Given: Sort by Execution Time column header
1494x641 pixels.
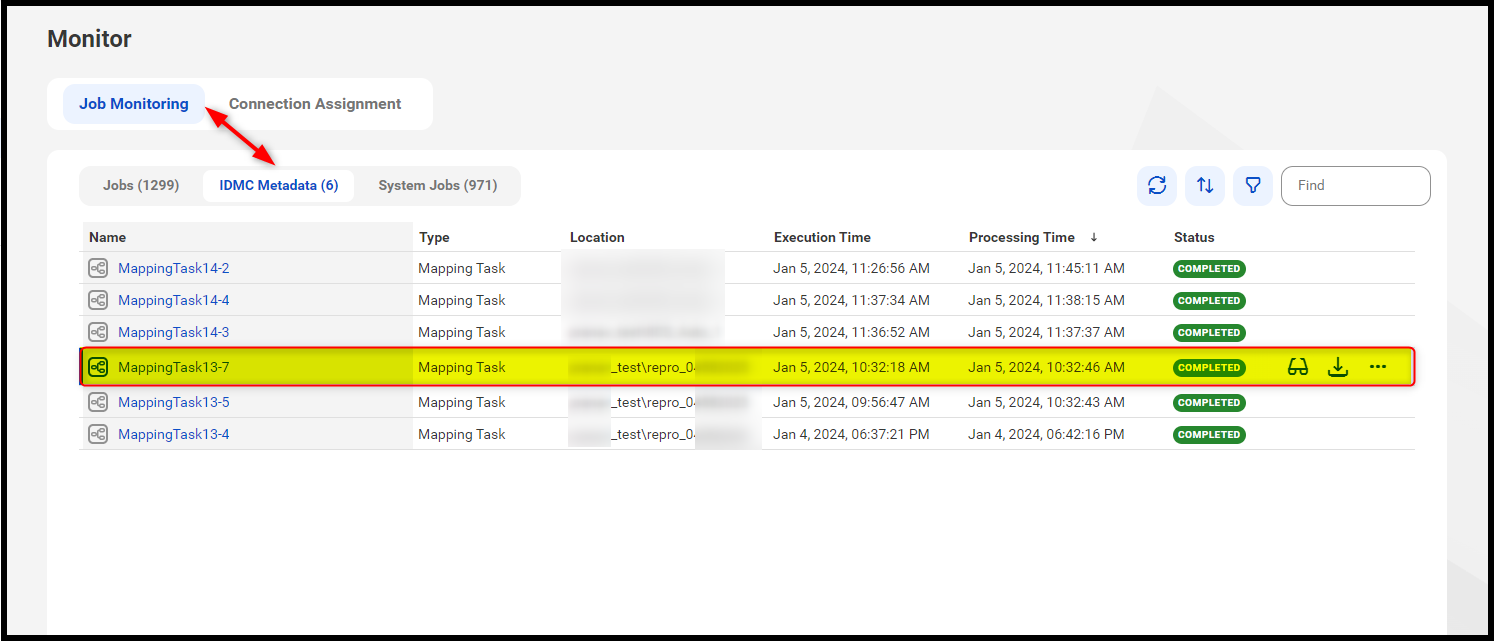Looking at the screenshot, I should pyautogui.click(x=822, y=237).
